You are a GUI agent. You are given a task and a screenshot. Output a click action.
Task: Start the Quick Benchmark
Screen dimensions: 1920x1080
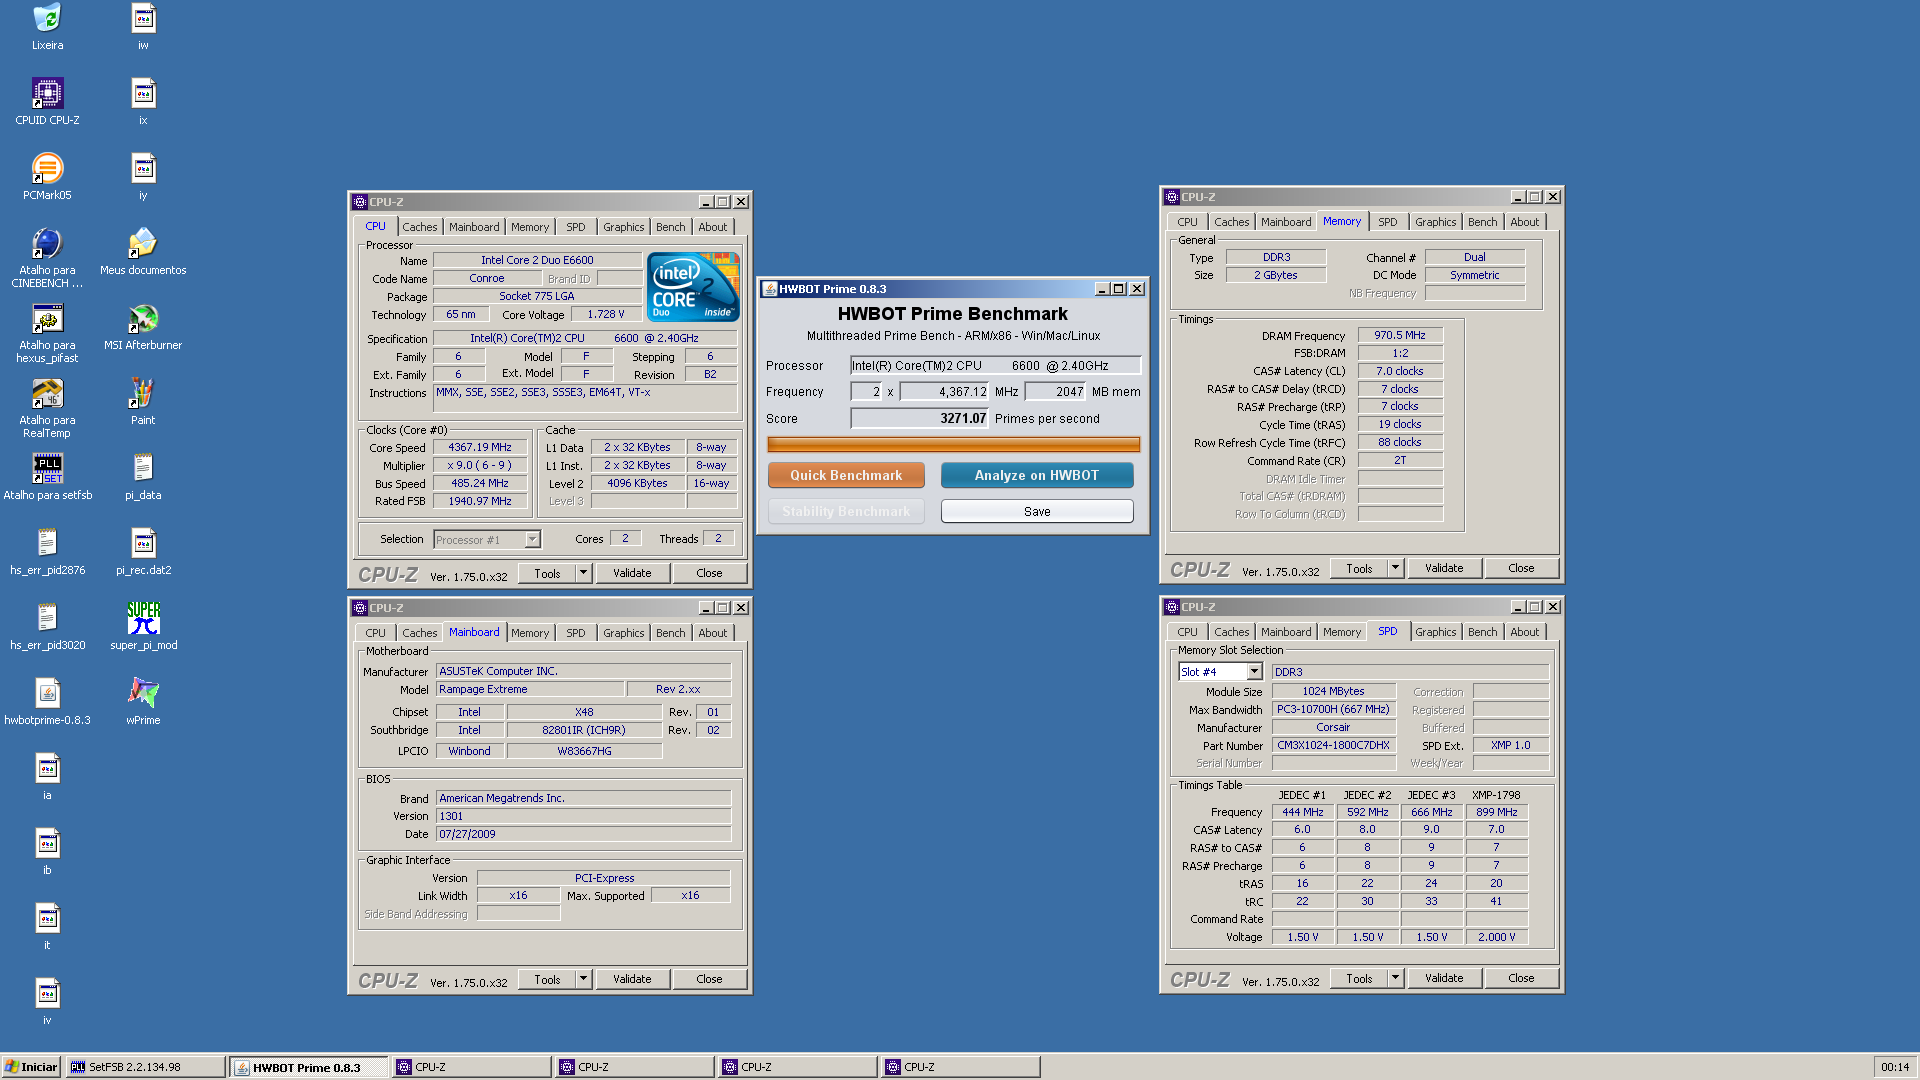[x=846, y=475]
